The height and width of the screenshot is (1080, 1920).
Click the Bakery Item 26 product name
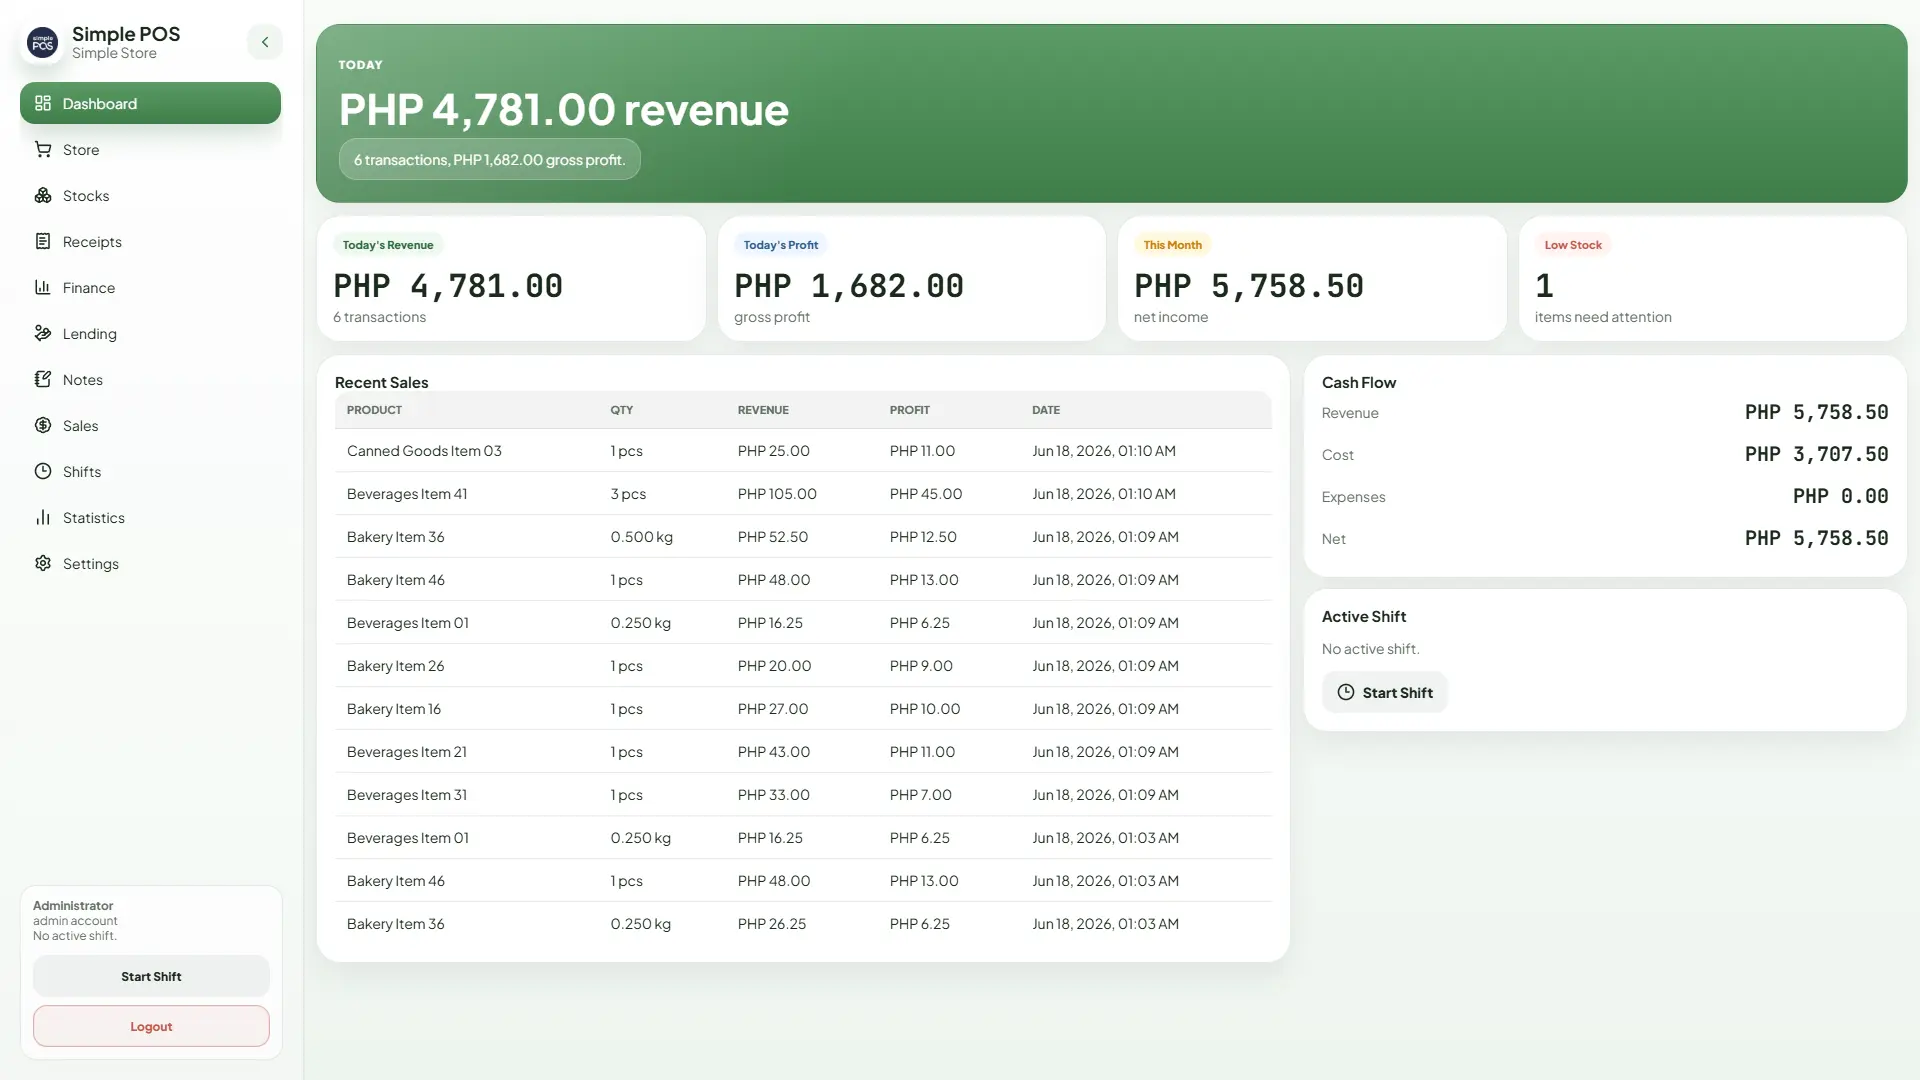[395, 666]
